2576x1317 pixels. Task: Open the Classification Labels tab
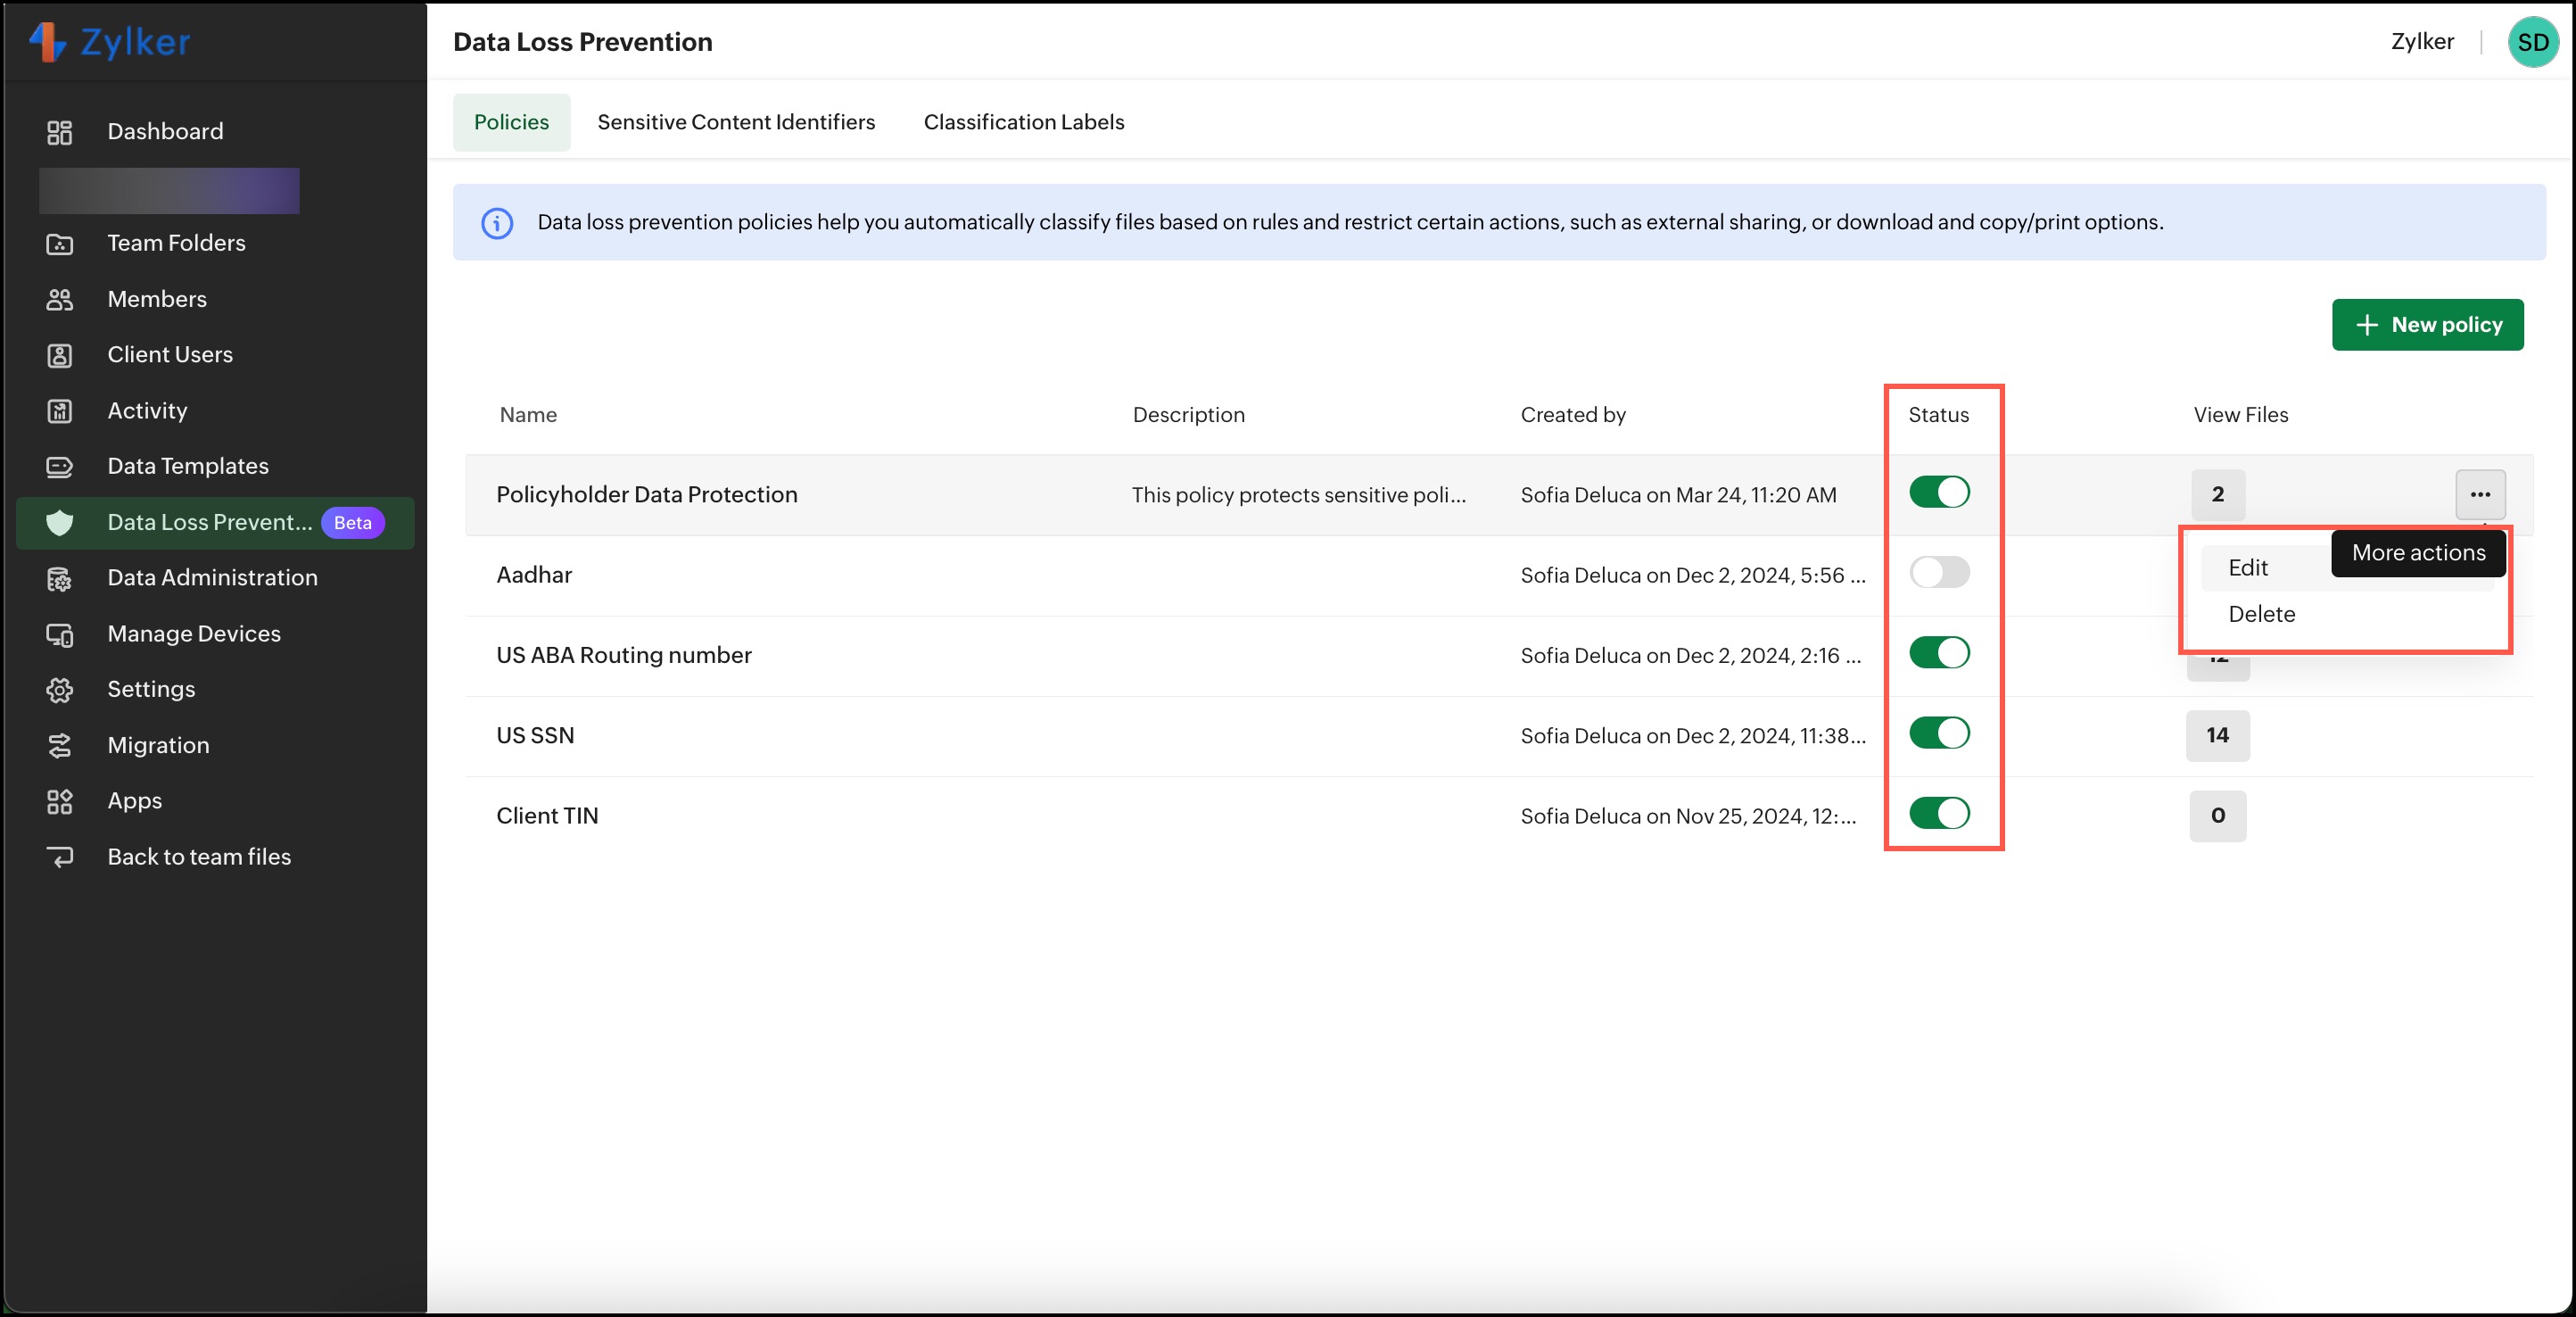[x=1023, y=122]
